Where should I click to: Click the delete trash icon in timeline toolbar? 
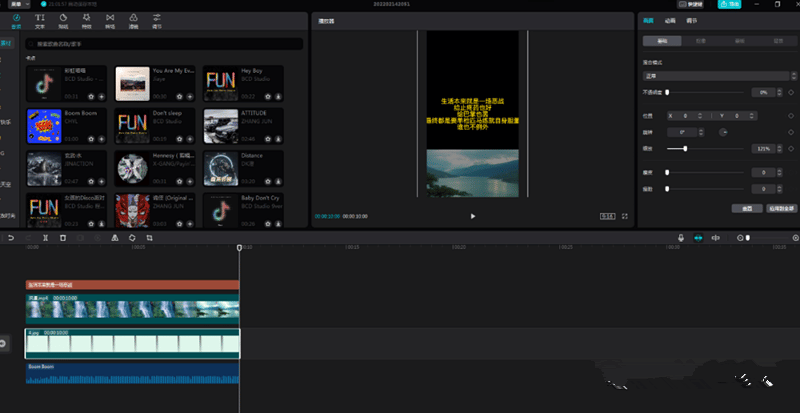[x=62, y=238]
